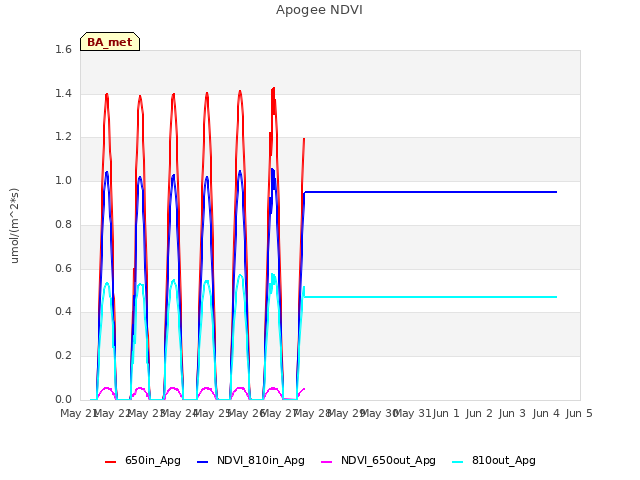Click the 0.4 y-axis tick label

tap(63, 311)
